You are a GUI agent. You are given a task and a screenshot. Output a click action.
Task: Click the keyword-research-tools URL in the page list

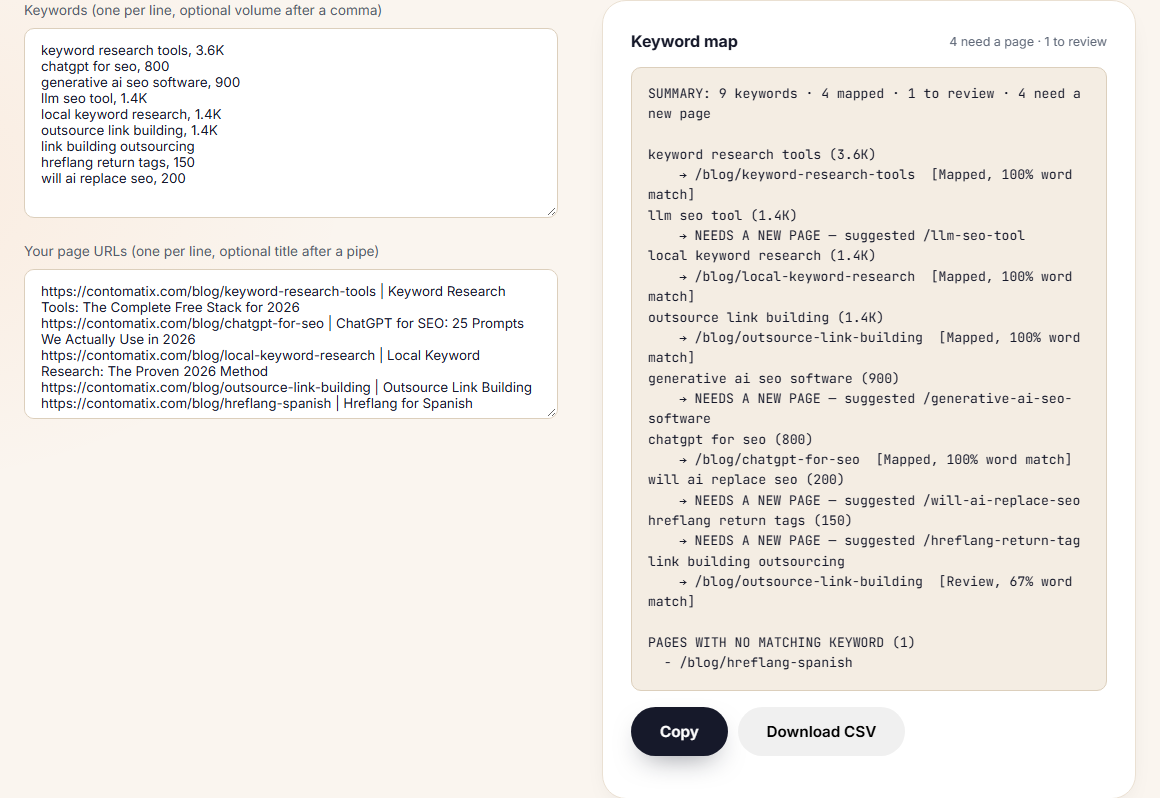(208, 291)
